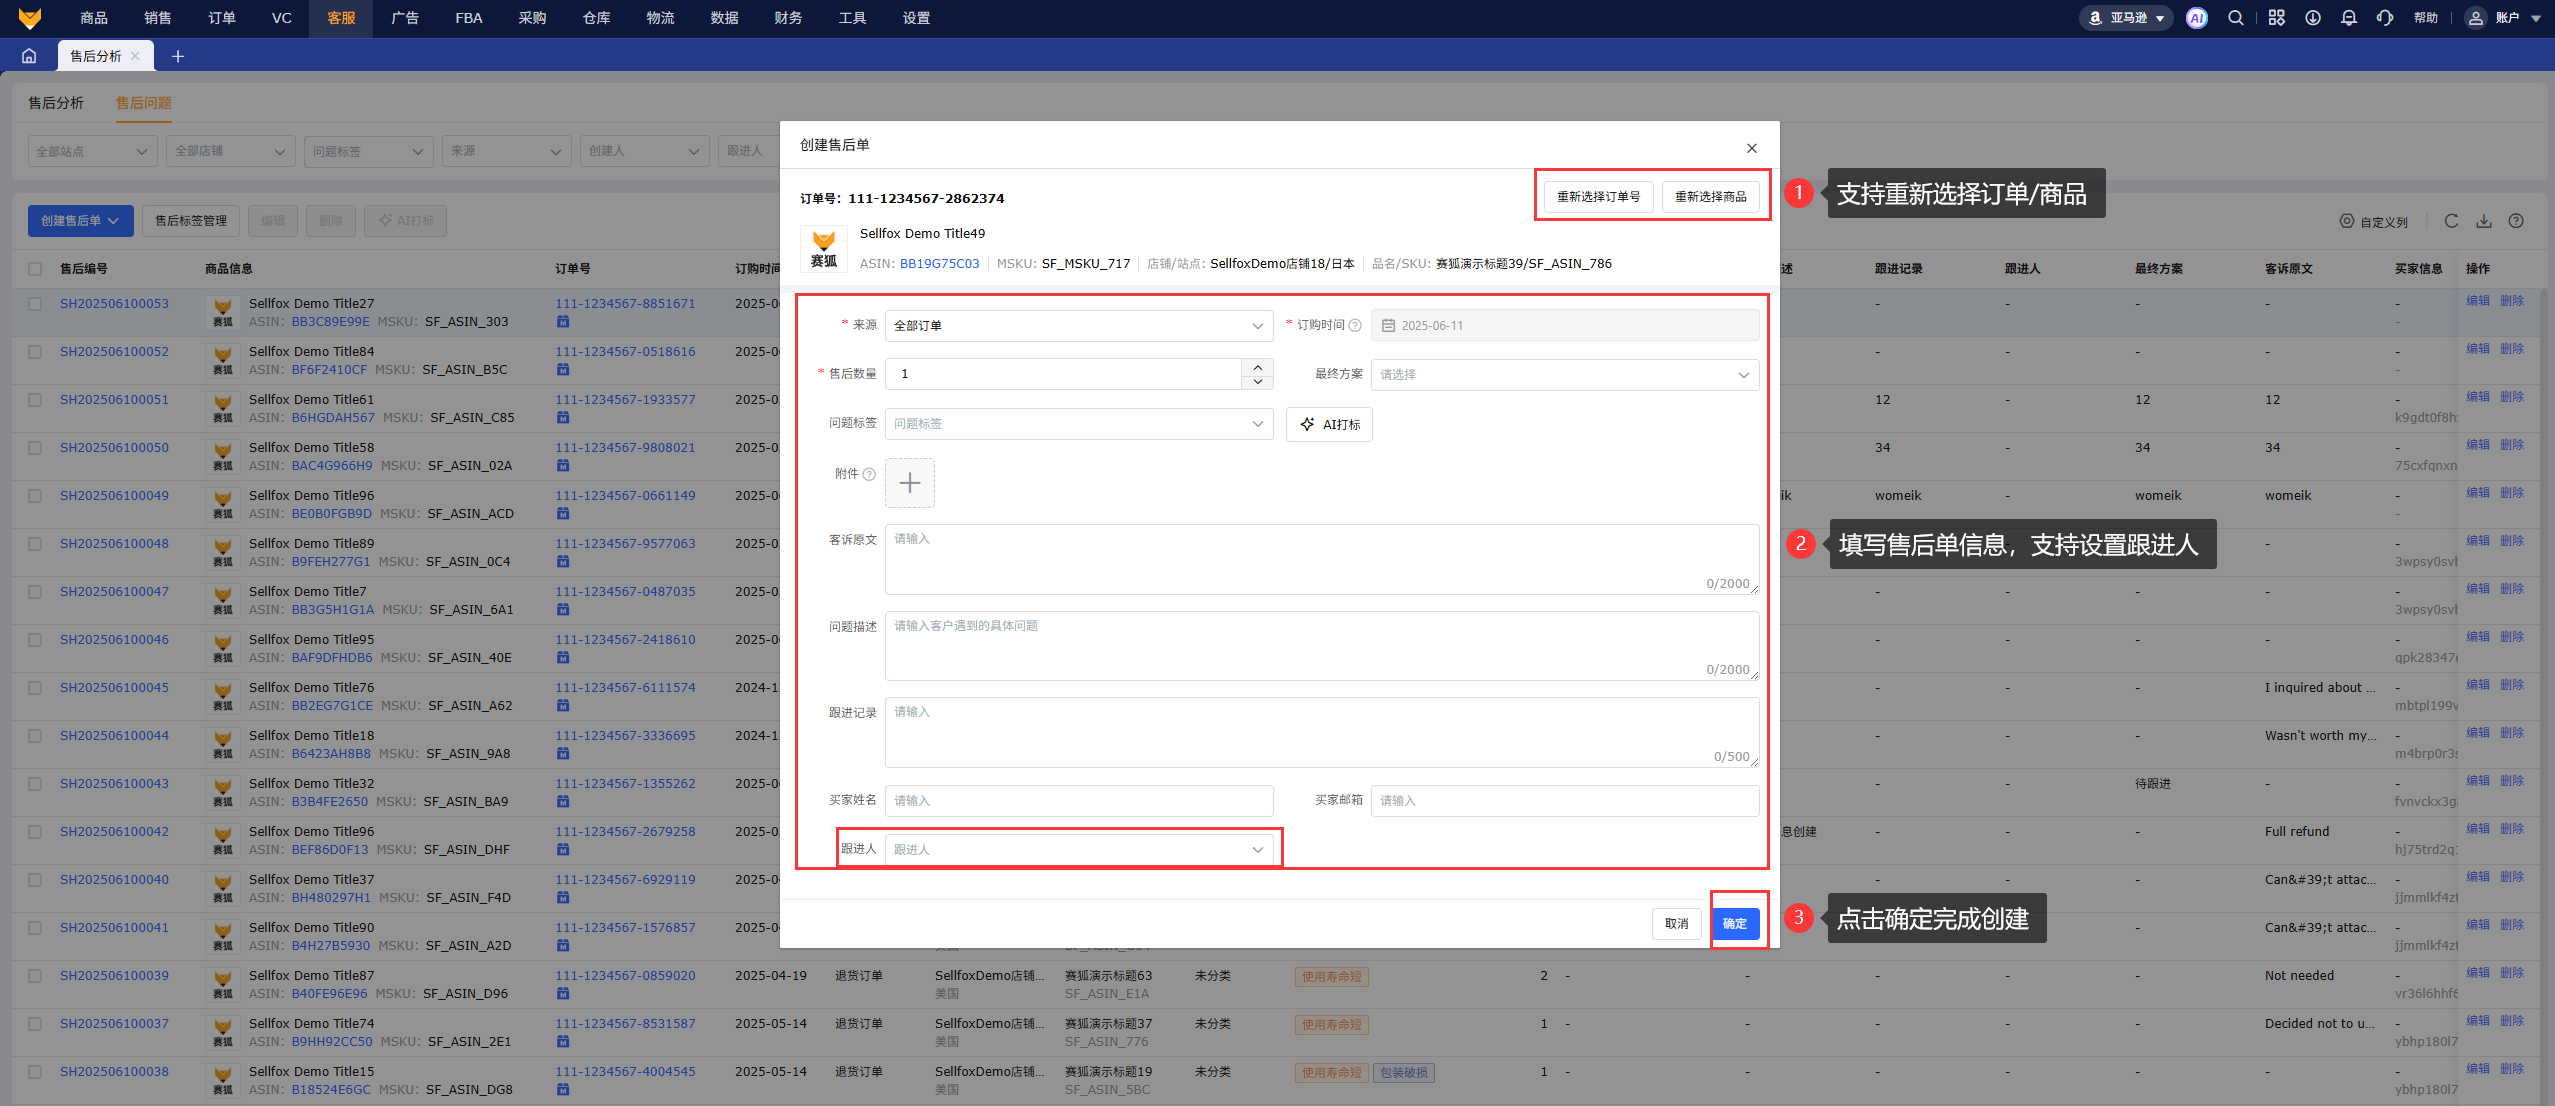
Task: Check the box for SH202506100053 row
Action: coord(35,304)
